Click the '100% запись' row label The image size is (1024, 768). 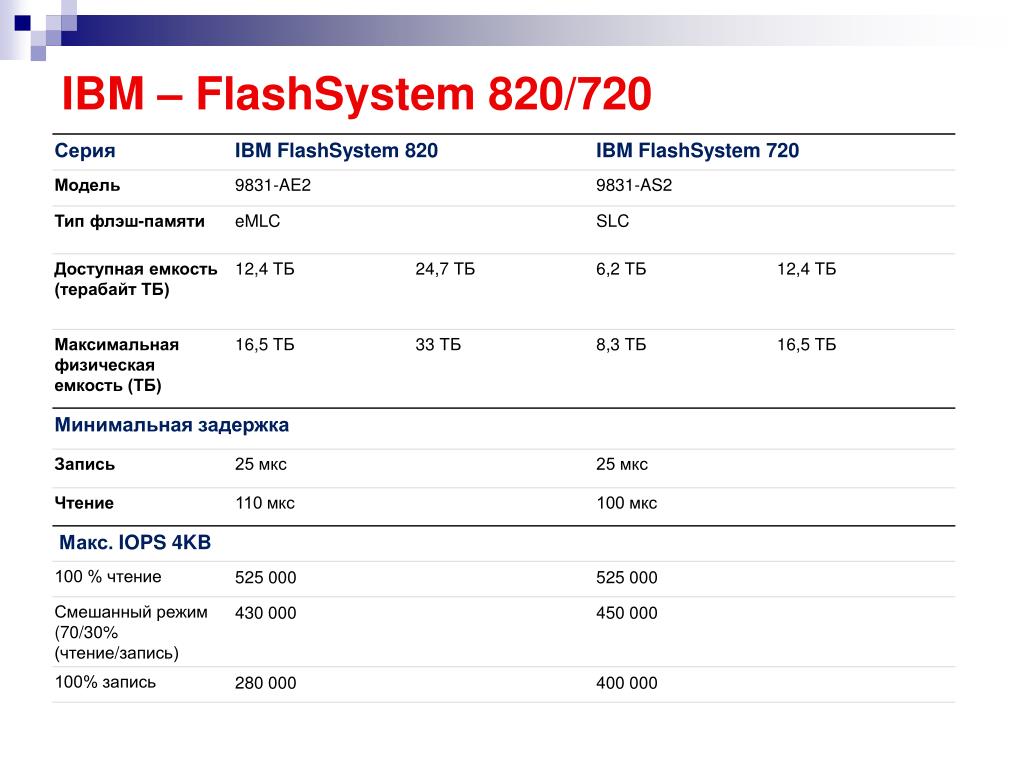click(105, 682)
